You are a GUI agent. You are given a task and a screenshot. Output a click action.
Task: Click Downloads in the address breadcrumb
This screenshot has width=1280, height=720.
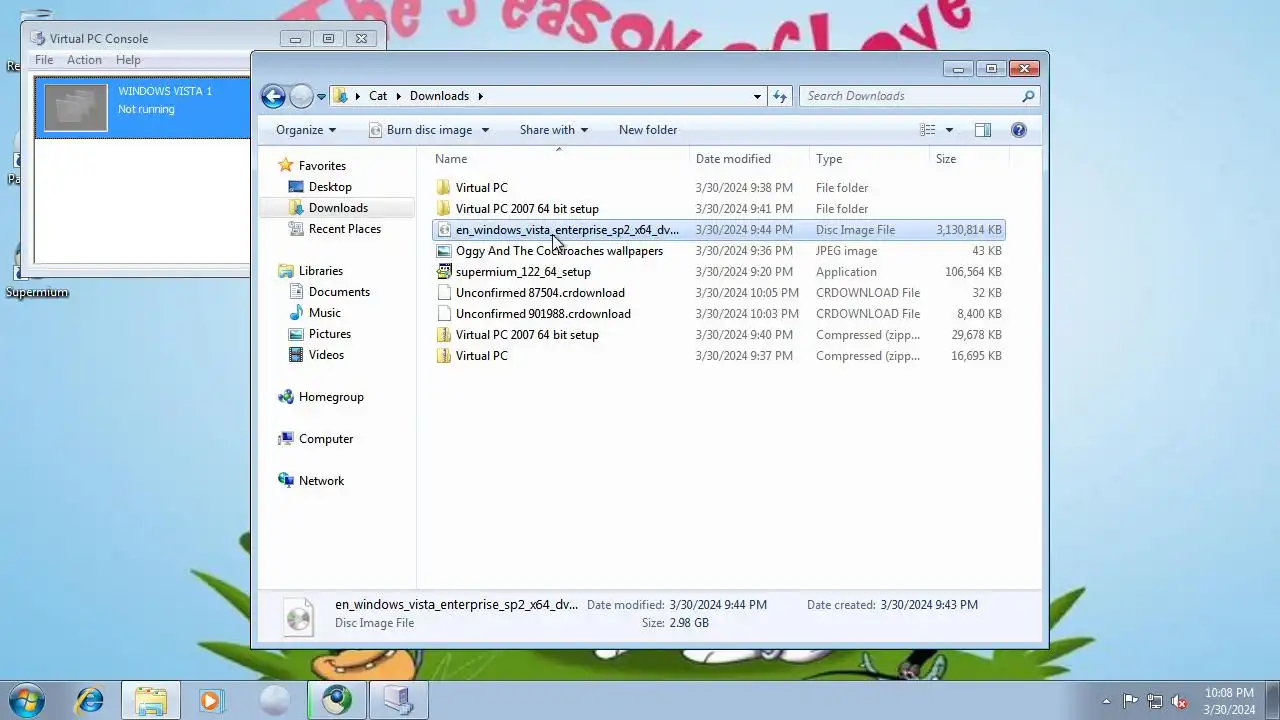[x=439, y=96]
